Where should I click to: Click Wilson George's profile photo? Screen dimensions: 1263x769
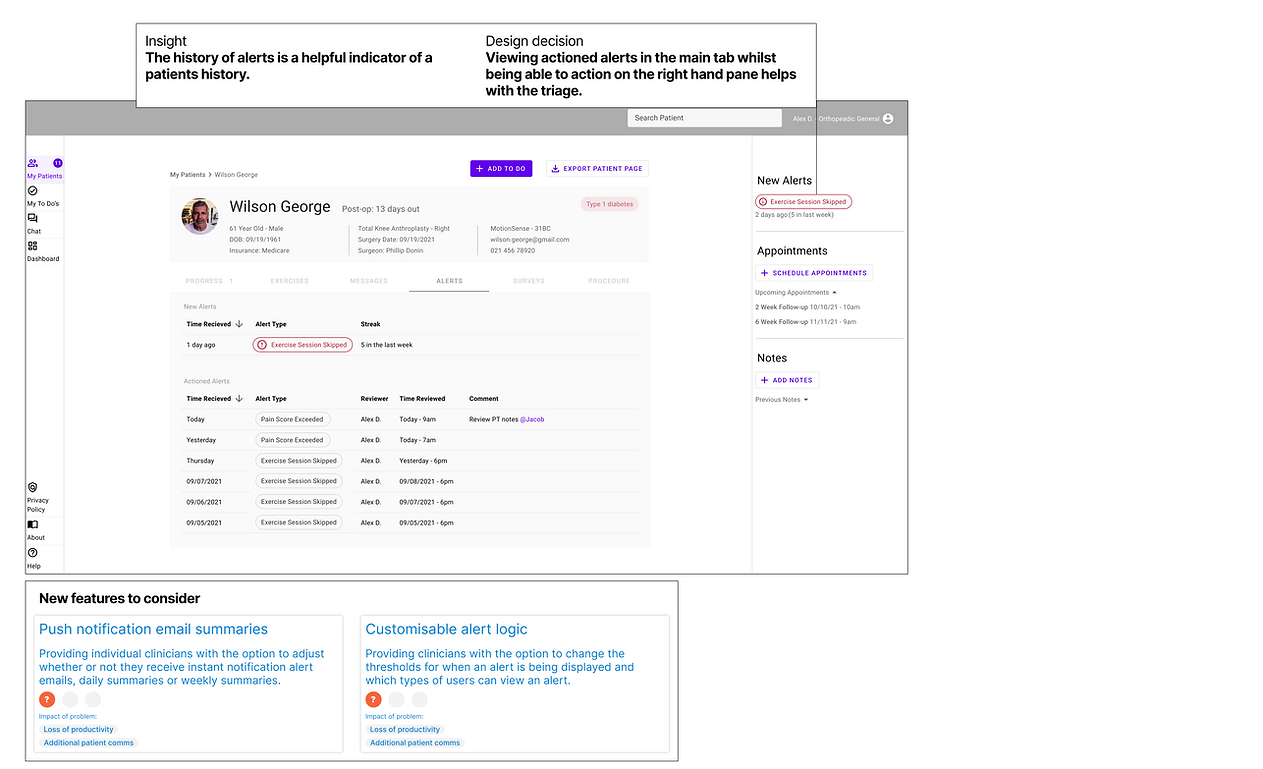tap(200, 216)
